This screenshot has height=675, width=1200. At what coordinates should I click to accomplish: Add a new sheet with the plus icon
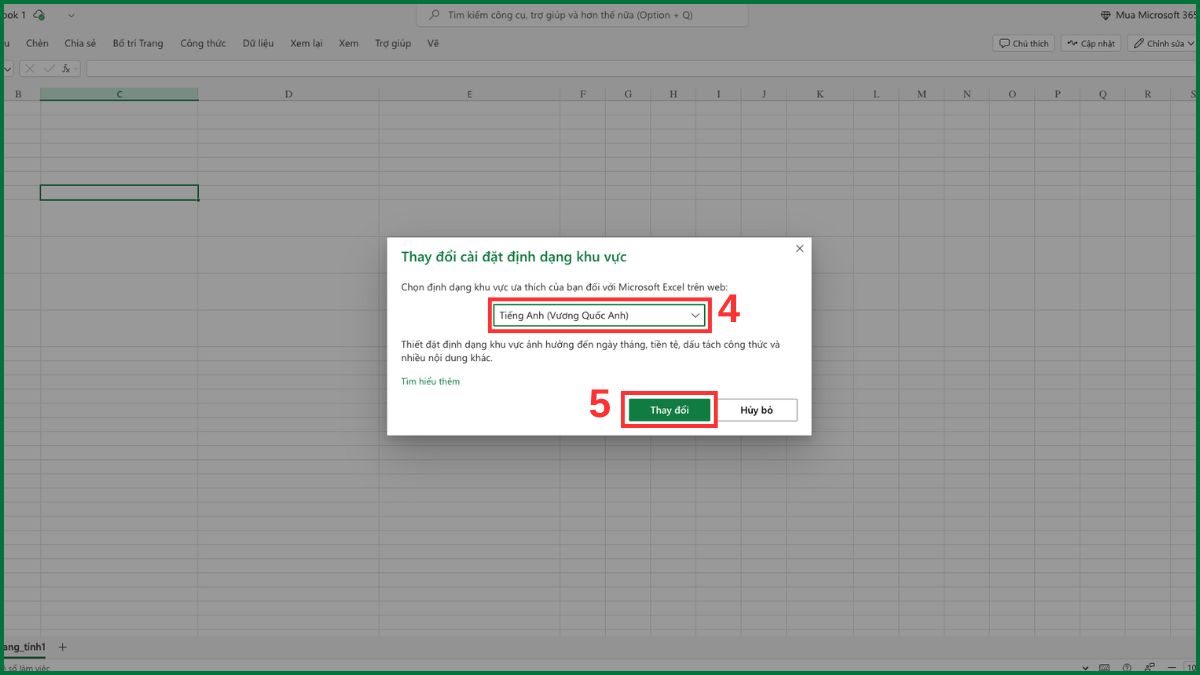click(62, 647)
